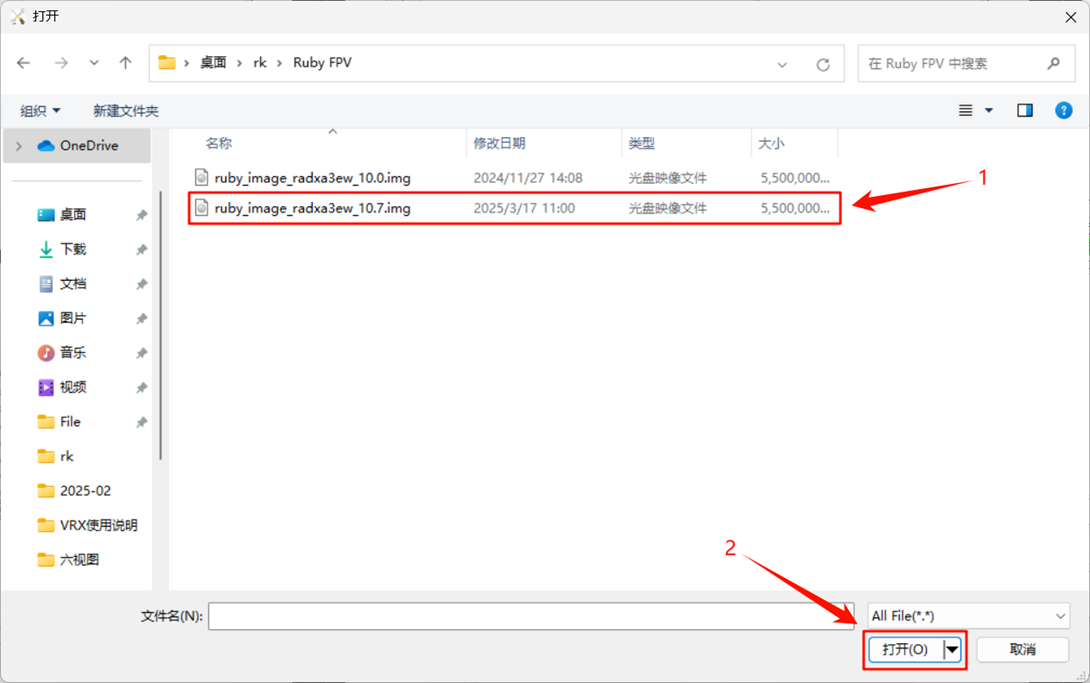1090x683 pixels.
Task: Click the 取消 cancel button
Action: coord(1022,649)
